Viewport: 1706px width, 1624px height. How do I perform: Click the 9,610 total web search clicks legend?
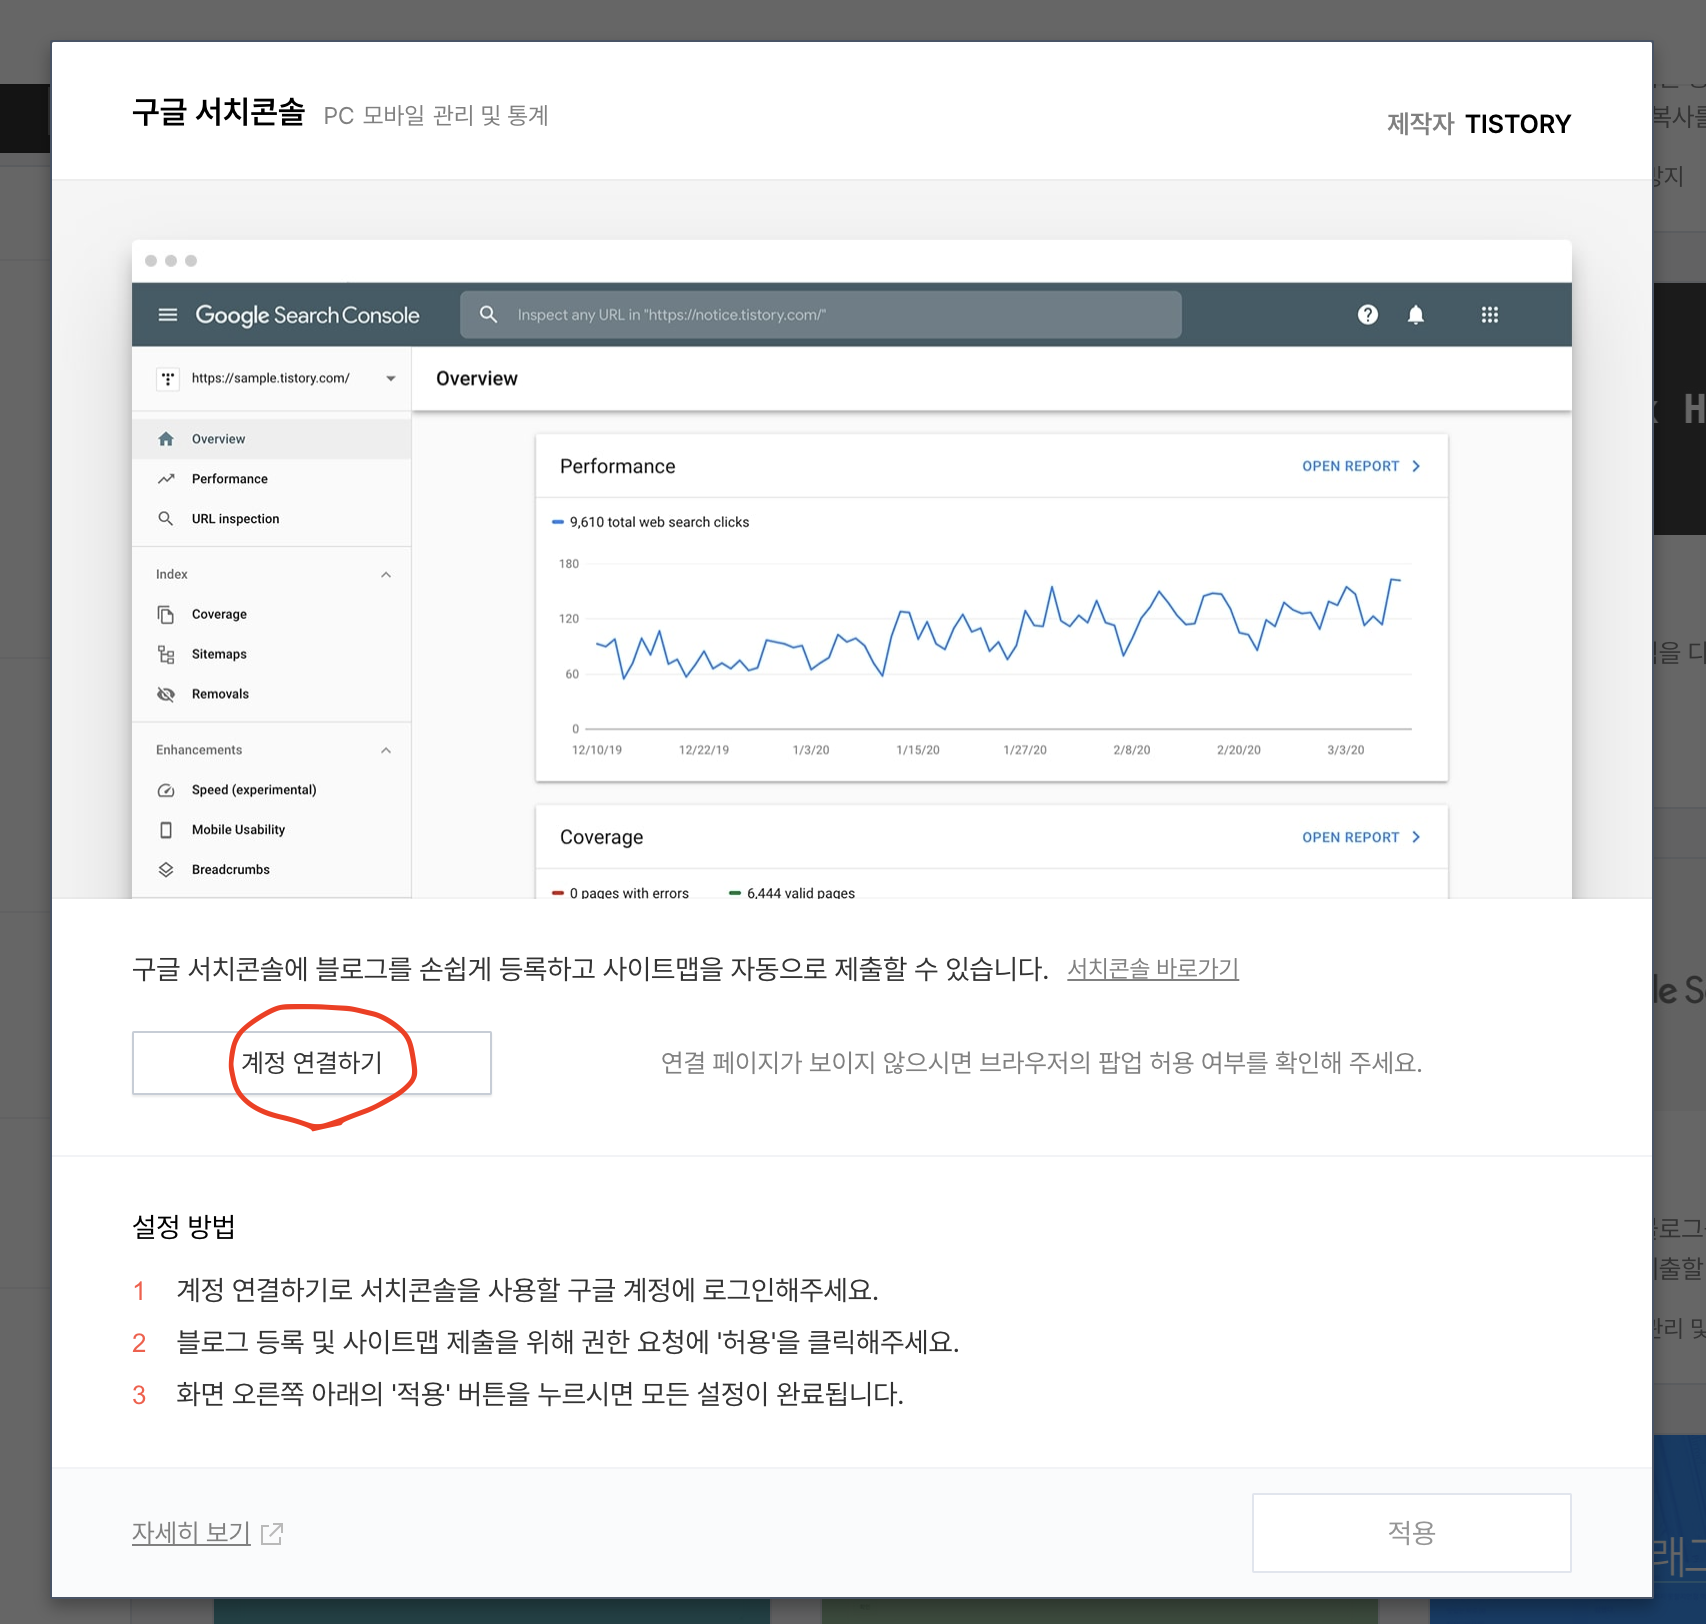(x=651, y=522)
